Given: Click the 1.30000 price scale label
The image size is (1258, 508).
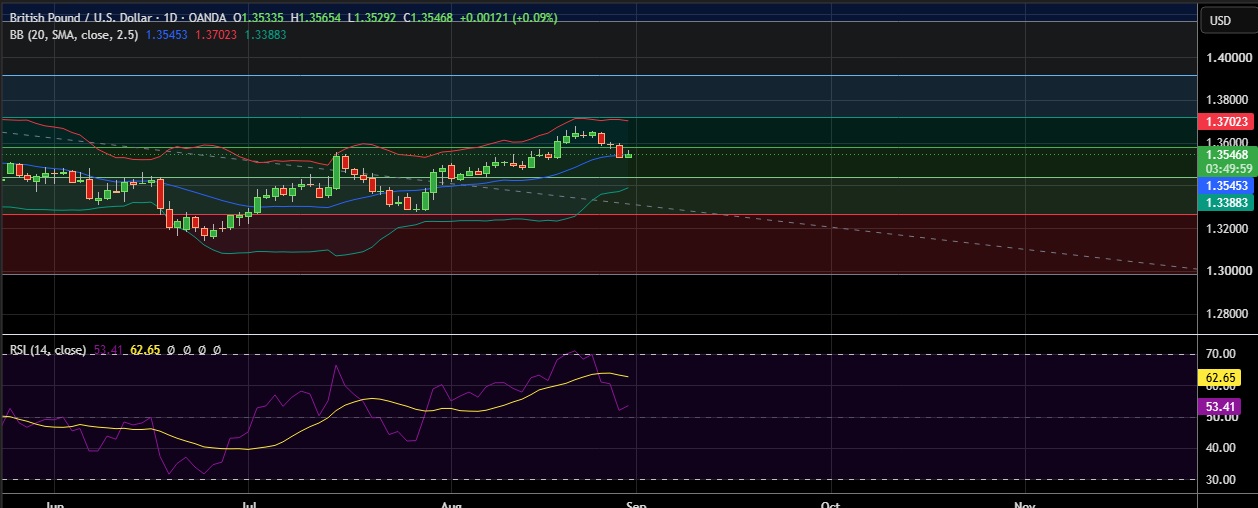Looking at the screenshot, I should tap(1226, 271).
